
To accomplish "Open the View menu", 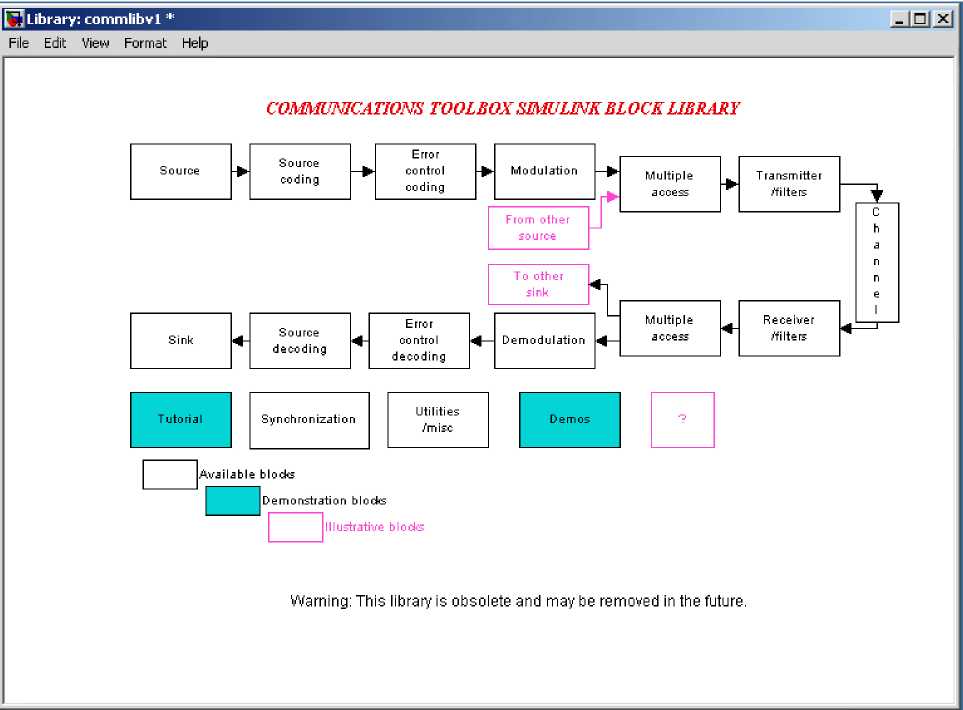I will [95, 43].
